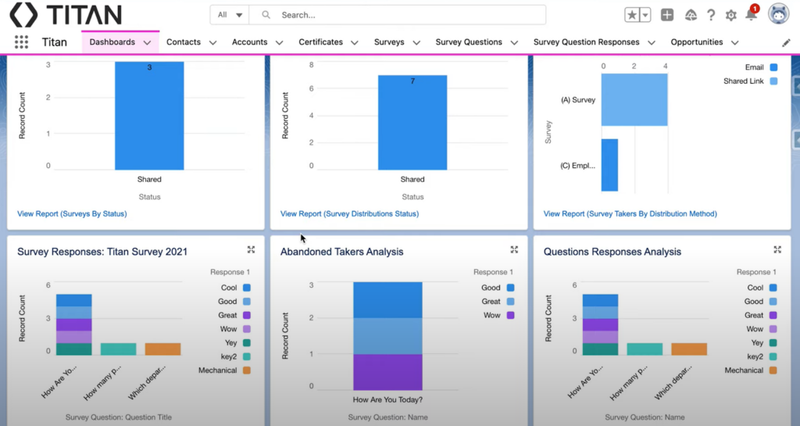Open the All search scope dropdown
This screenshot has width=800, height=426.
[230, 15]
